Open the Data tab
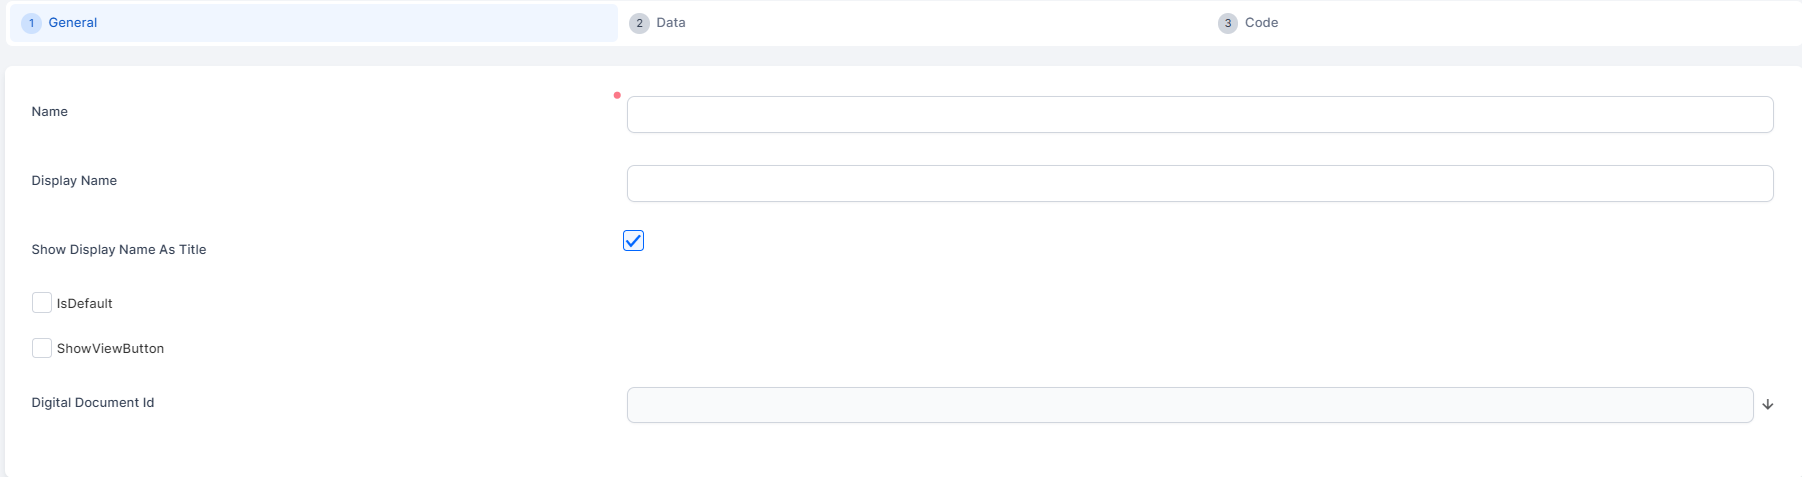 (x=671, y=23)
